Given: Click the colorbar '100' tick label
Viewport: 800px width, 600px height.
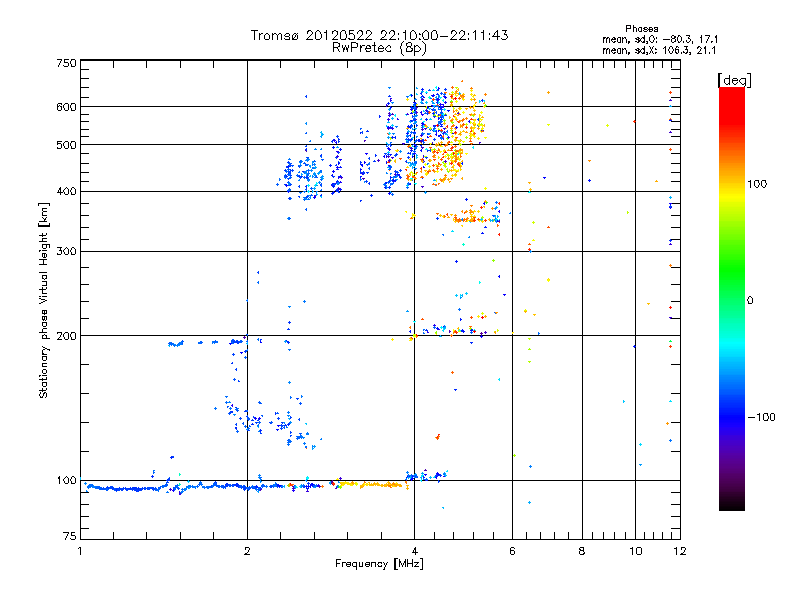Looking at the screenshot, I should (x=757, y=184).
